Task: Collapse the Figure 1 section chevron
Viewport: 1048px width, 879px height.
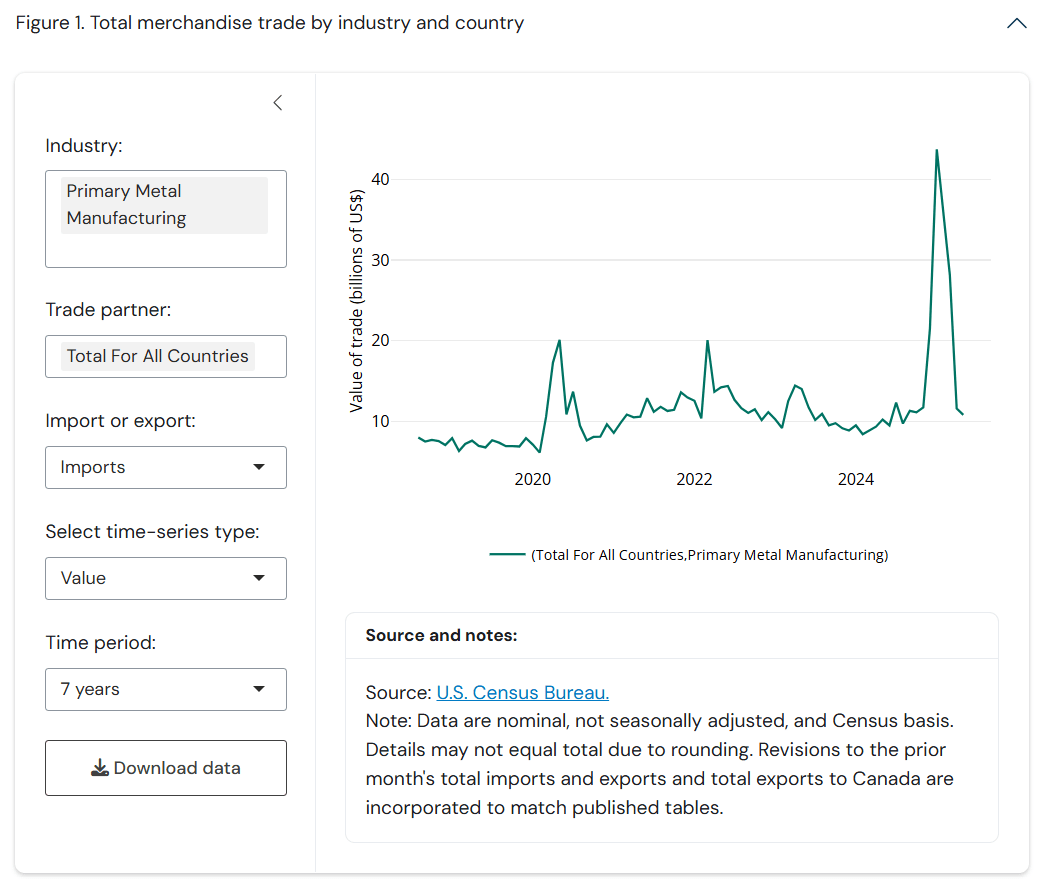Action: 1016,23
